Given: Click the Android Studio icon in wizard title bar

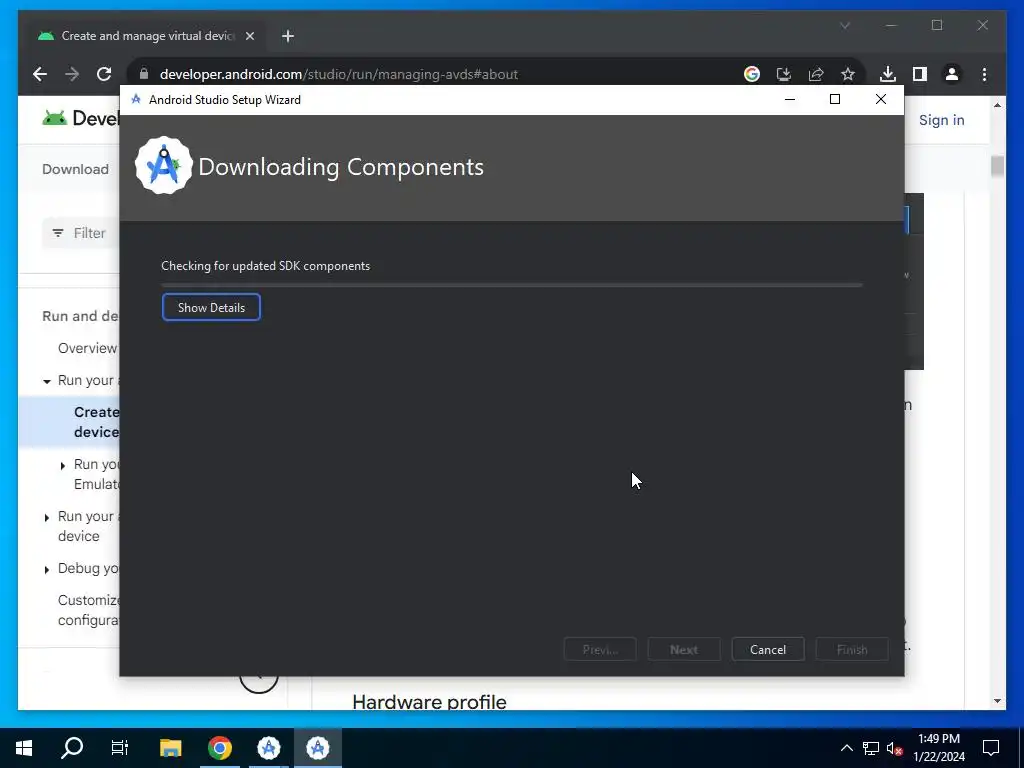Looking at the screenshot, I should click(136, 99).
